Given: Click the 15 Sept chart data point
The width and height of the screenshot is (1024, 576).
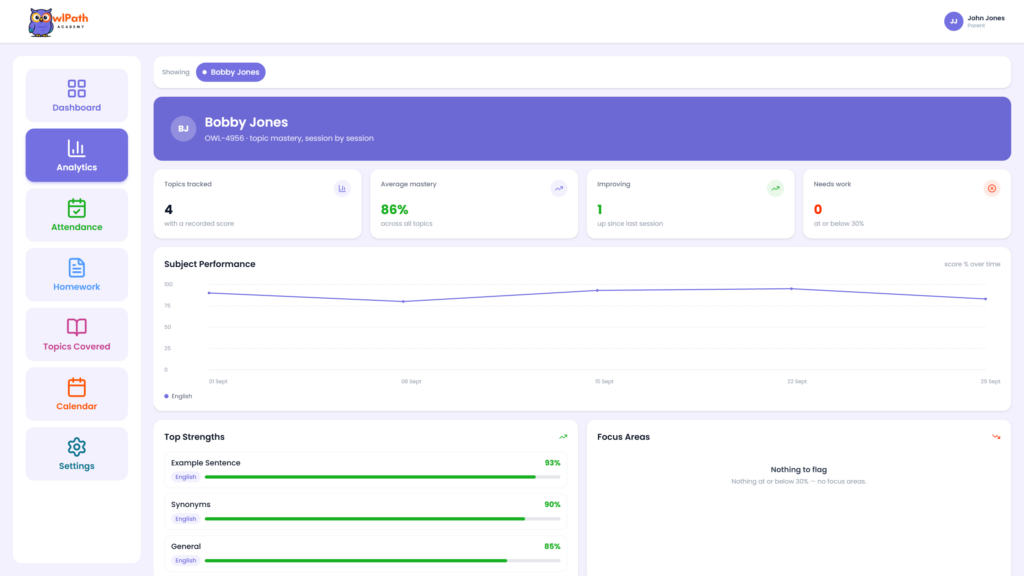Looking at the screenshot, I should pos(597,291).
